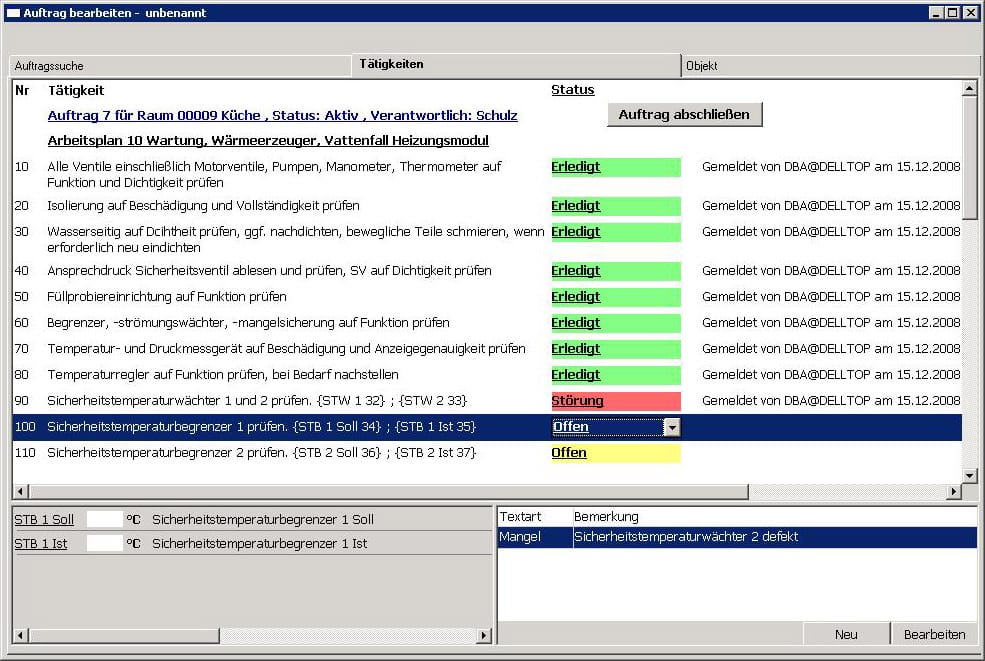Open the Auftragssuche tab

180,66
